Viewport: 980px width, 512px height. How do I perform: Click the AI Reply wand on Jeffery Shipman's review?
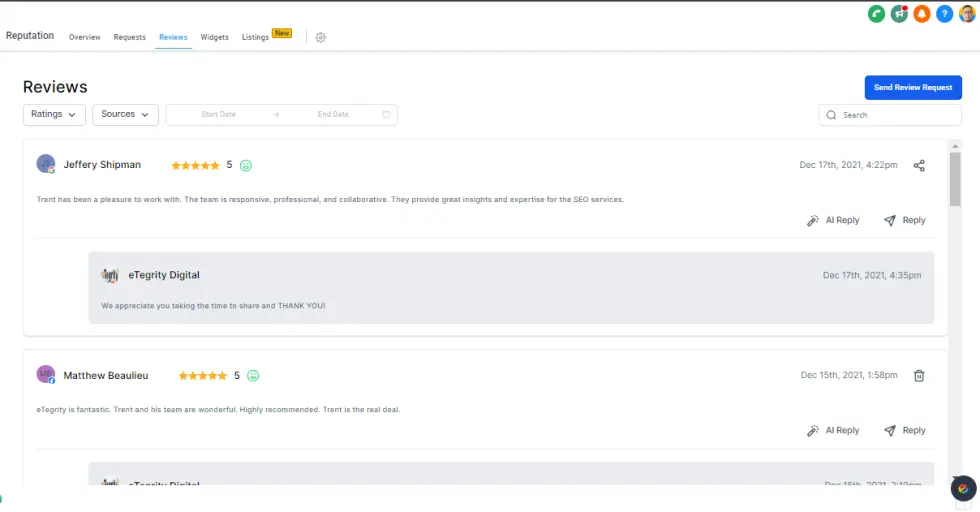pyautogui.click(x=833, y=220)
